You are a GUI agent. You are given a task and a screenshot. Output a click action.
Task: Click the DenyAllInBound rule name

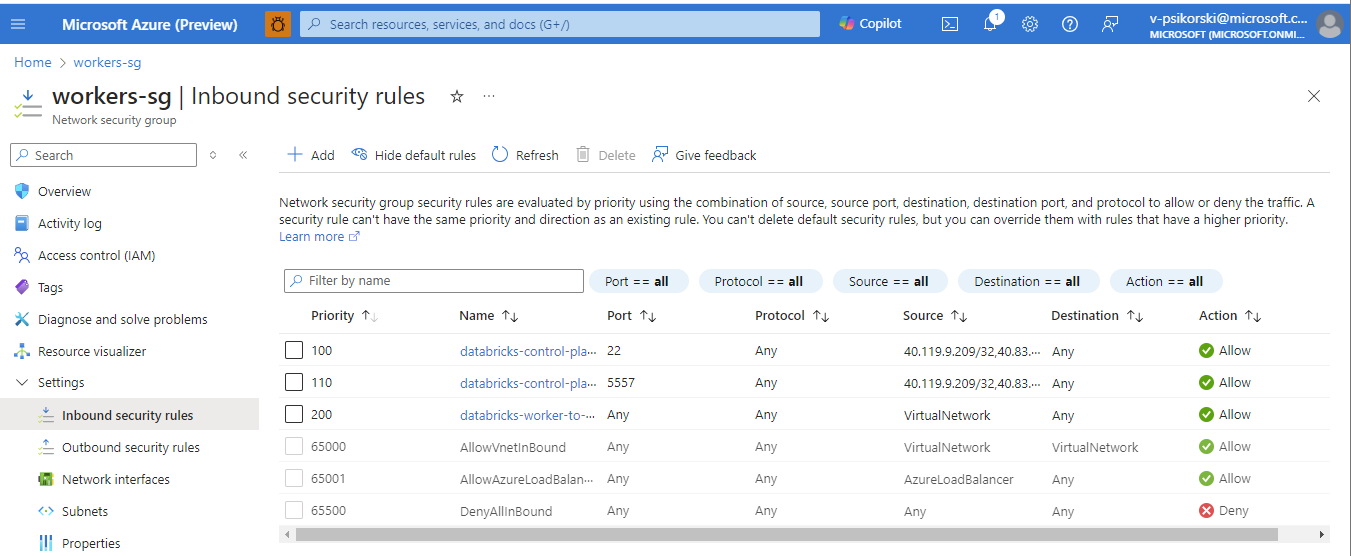tap(506, 511)
